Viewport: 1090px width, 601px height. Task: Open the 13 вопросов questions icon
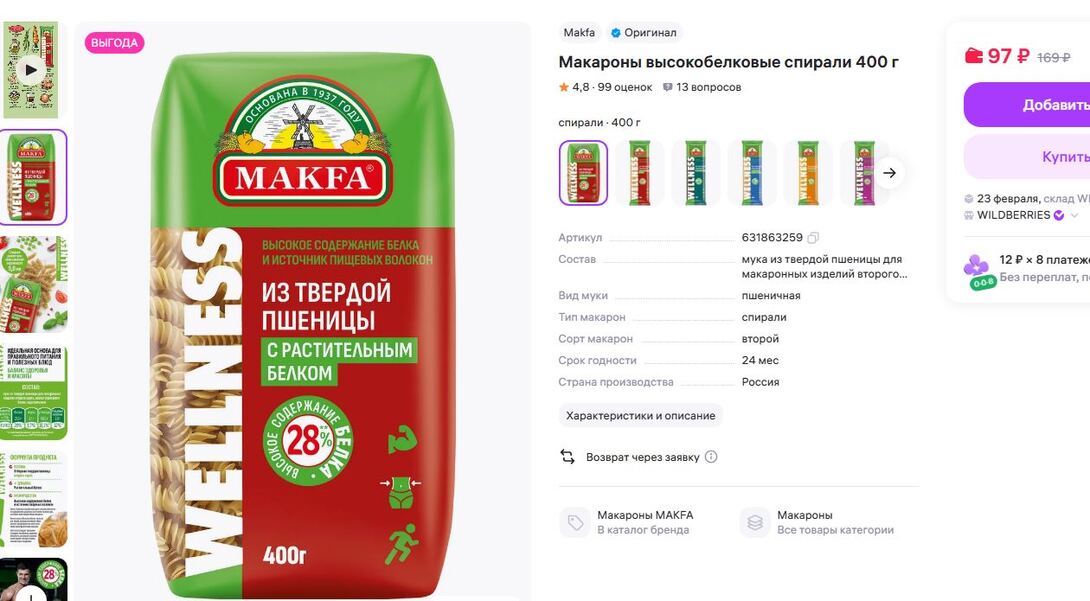click(667, 88)
